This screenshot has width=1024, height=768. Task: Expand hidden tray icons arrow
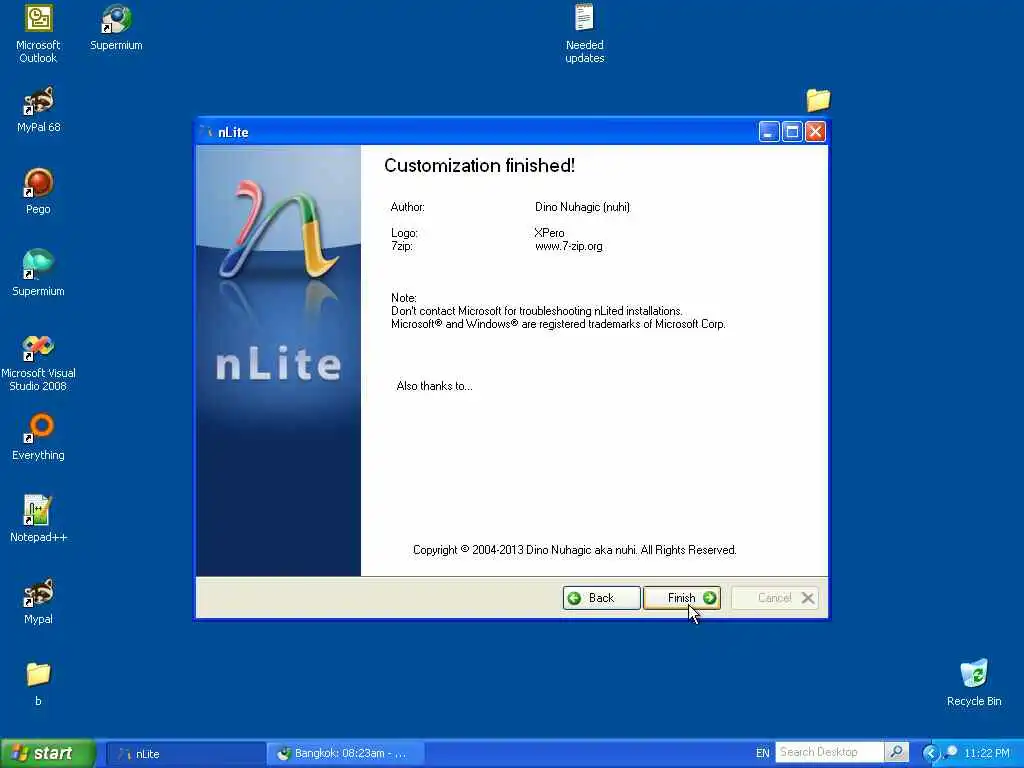coord(930,753)
